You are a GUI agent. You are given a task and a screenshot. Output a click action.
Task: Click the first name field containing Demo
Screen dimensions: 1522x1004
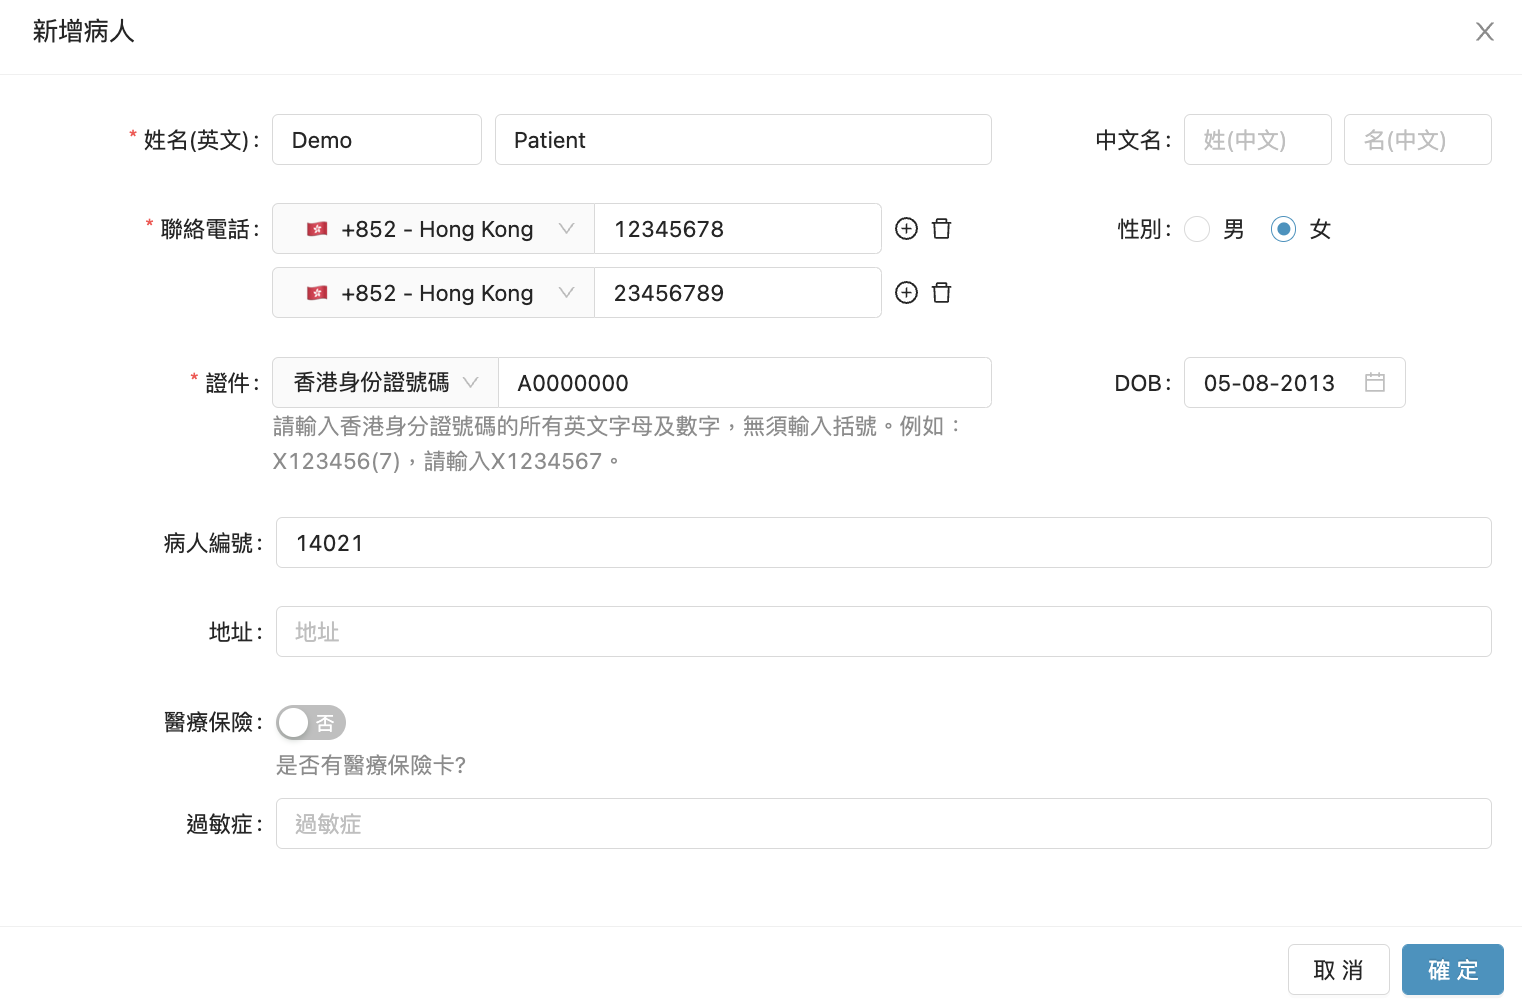tap(377, 140)
